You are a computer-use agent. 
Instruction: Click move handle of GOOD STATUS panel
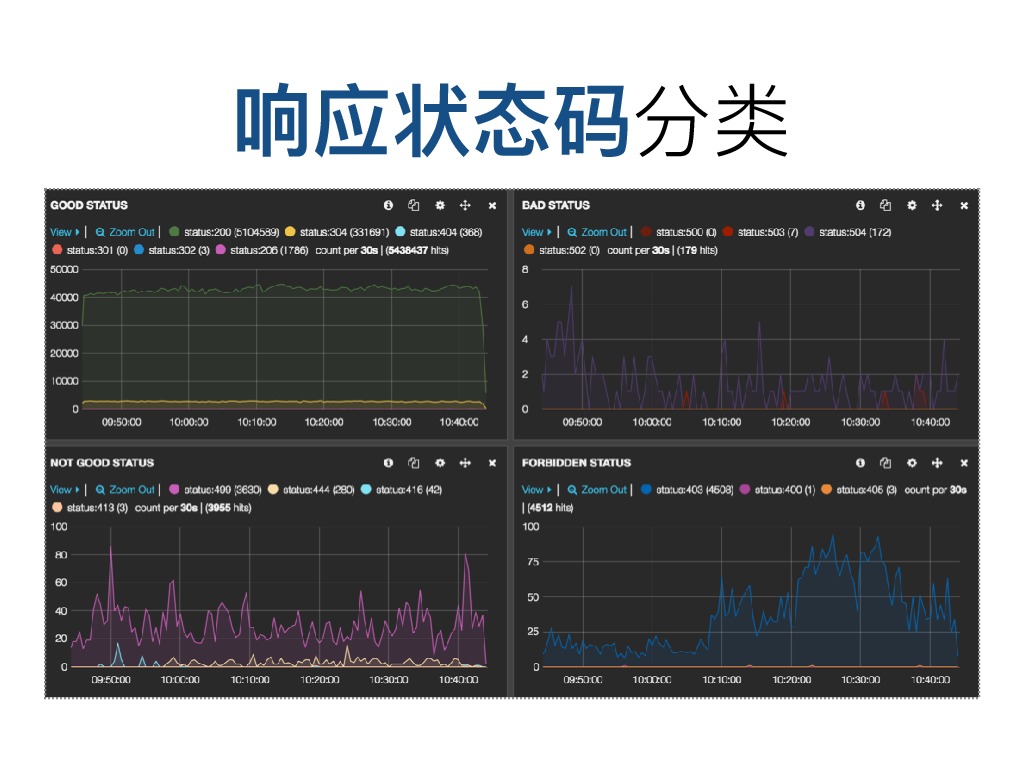pyautogui.click(x=465, y=205)
